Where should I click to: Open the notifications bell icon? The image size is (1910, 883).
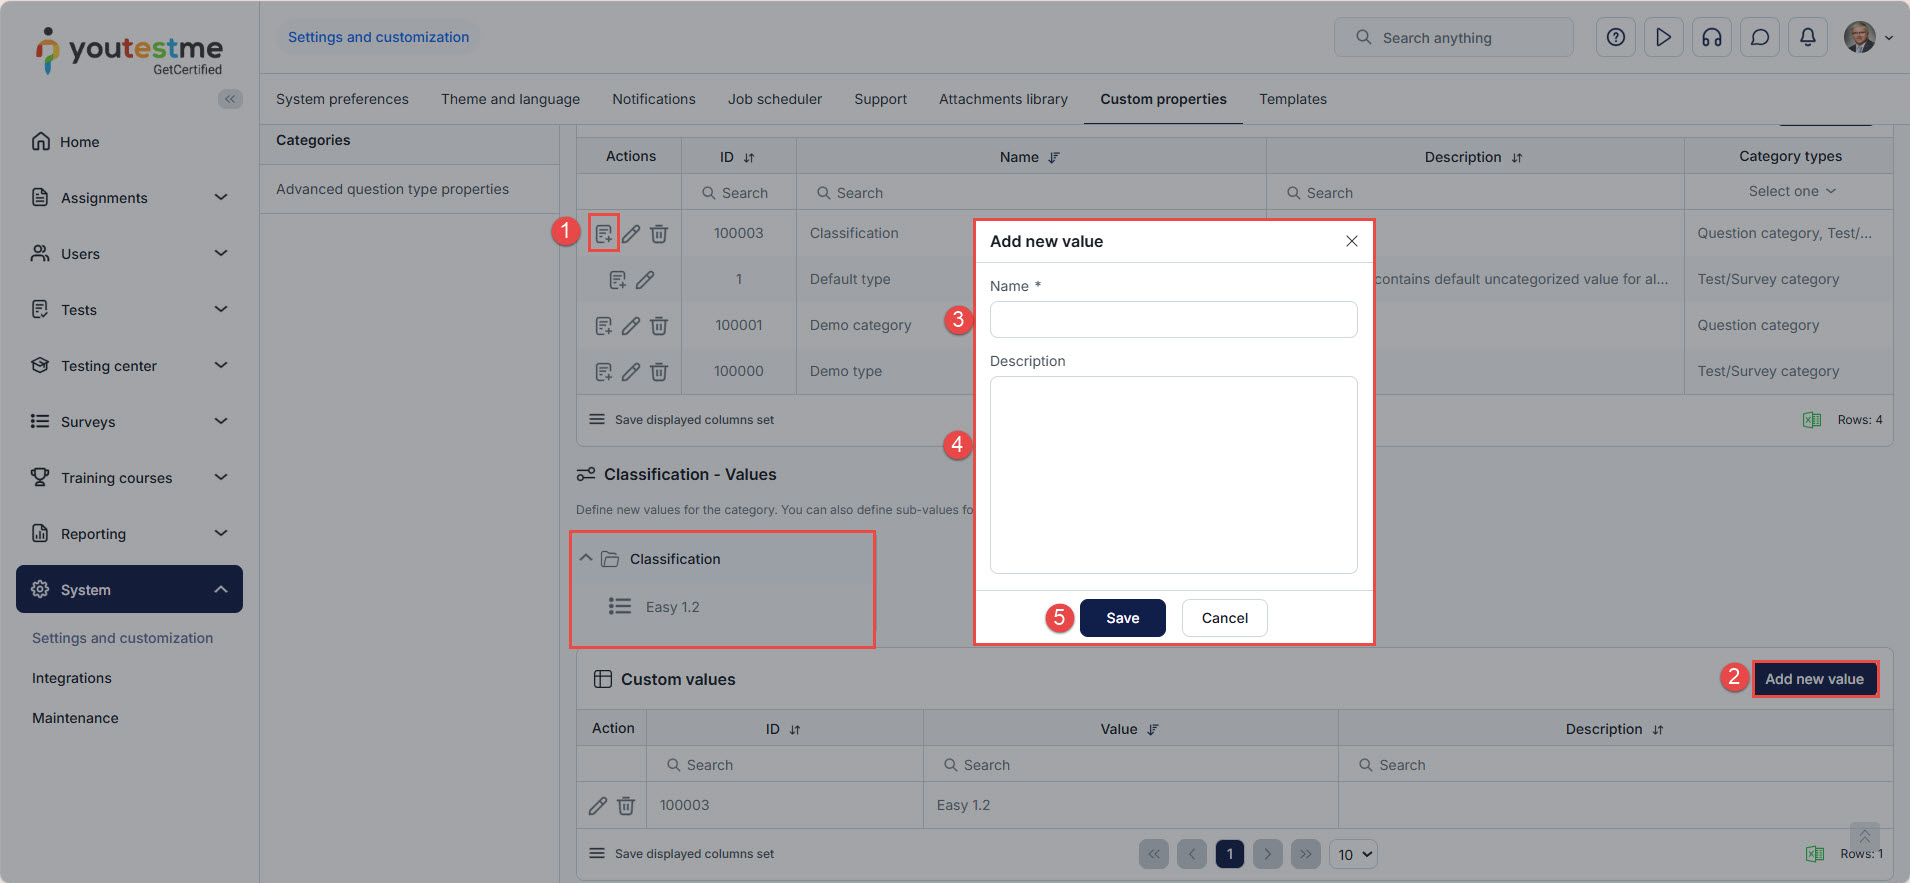1807,38
